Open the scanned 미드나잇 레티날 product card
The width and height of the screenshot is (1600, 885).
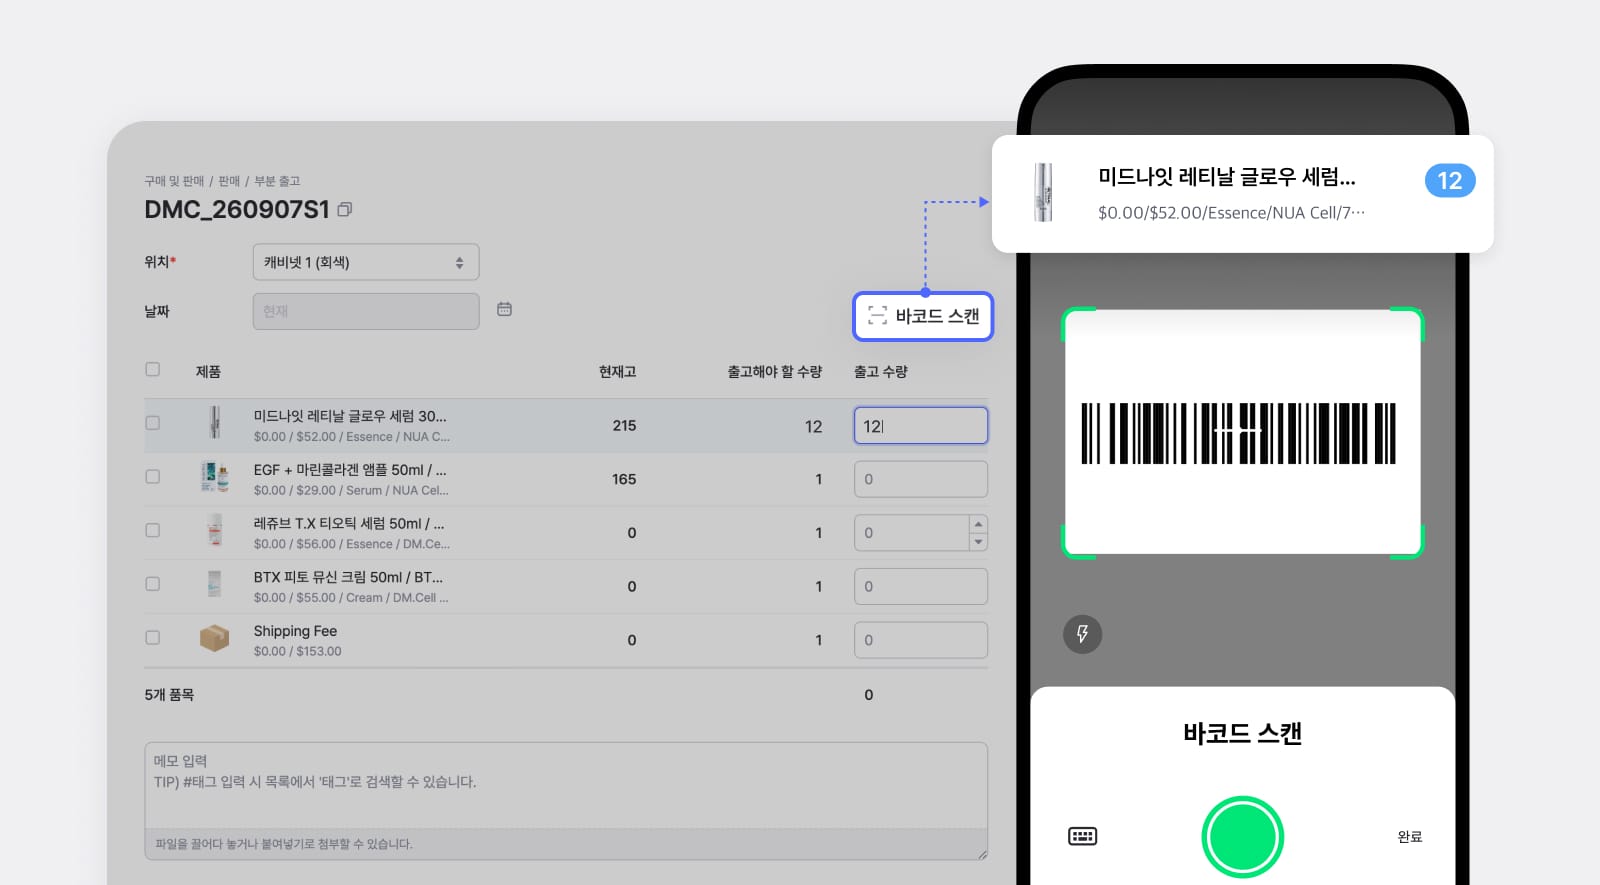click(x=1242, y=194)
